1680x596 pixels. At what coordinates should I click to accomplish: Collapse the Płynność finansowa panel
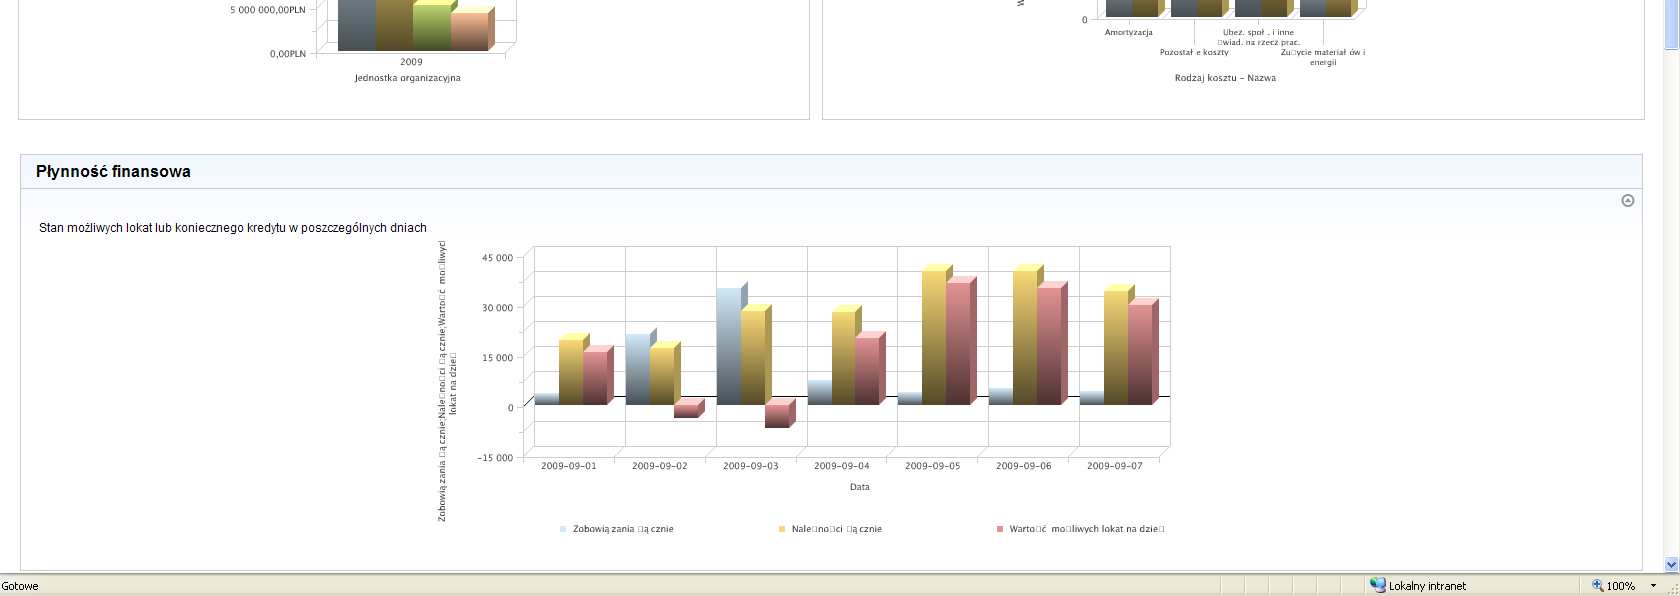pyautogui.click(x=1628, y=201)
